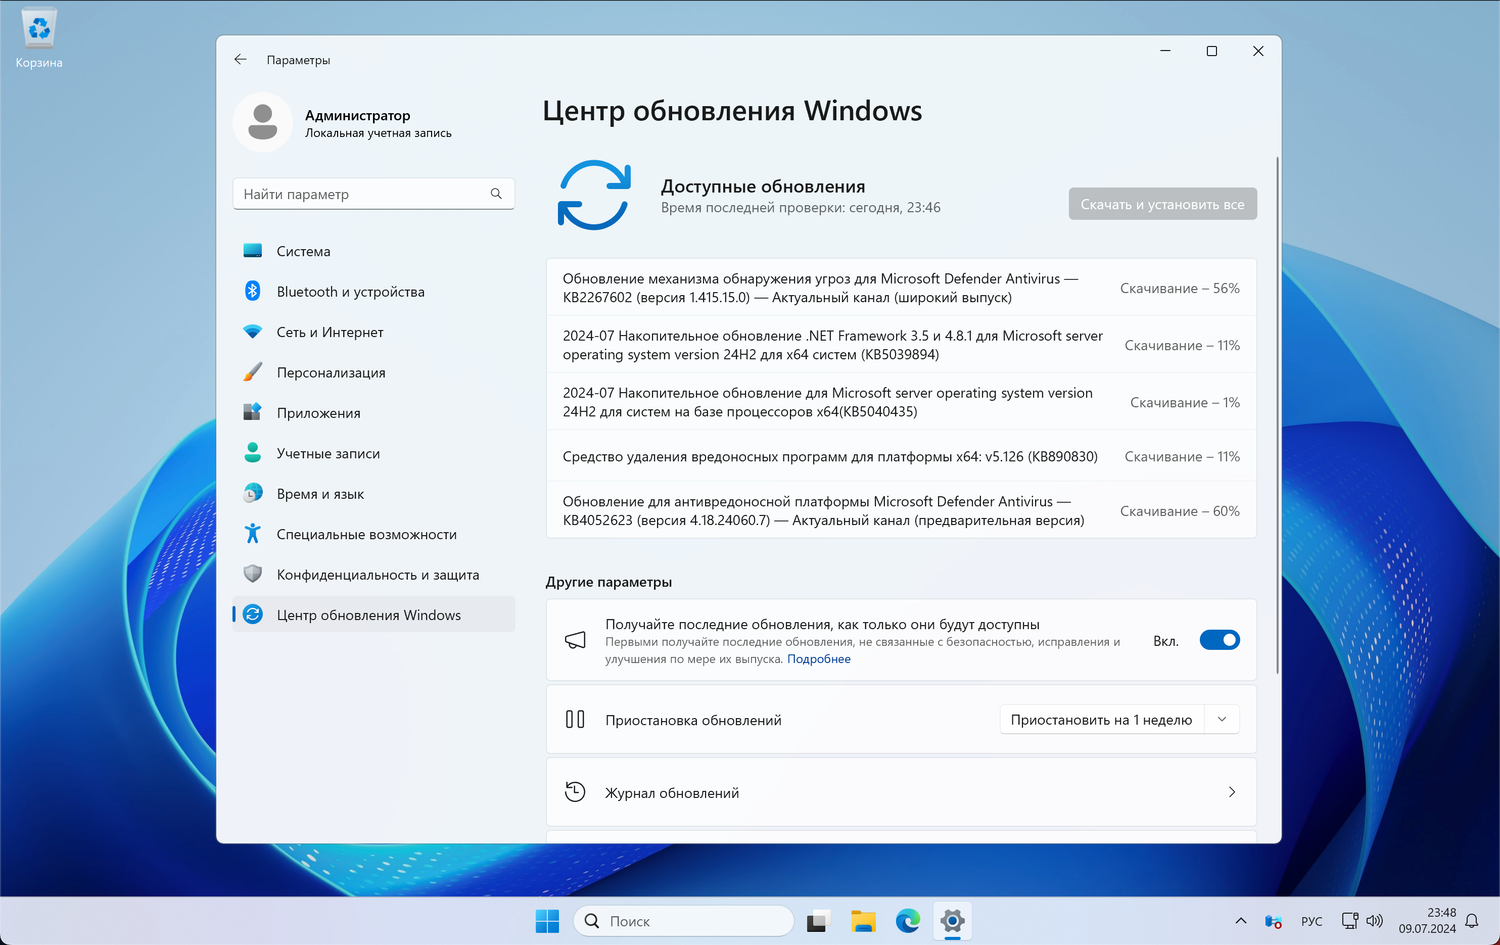Open Конфиденциальность и защита
The width and height of the screenshot is (1500, 945).
(x=374, y=574)
